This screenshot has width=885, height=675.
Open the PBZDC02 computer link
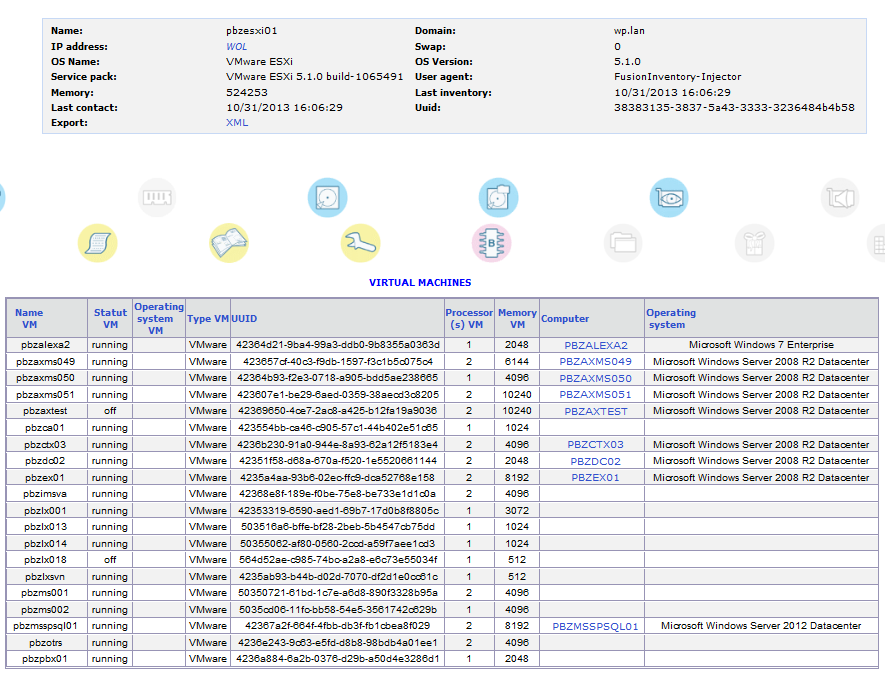click(595, 461)
